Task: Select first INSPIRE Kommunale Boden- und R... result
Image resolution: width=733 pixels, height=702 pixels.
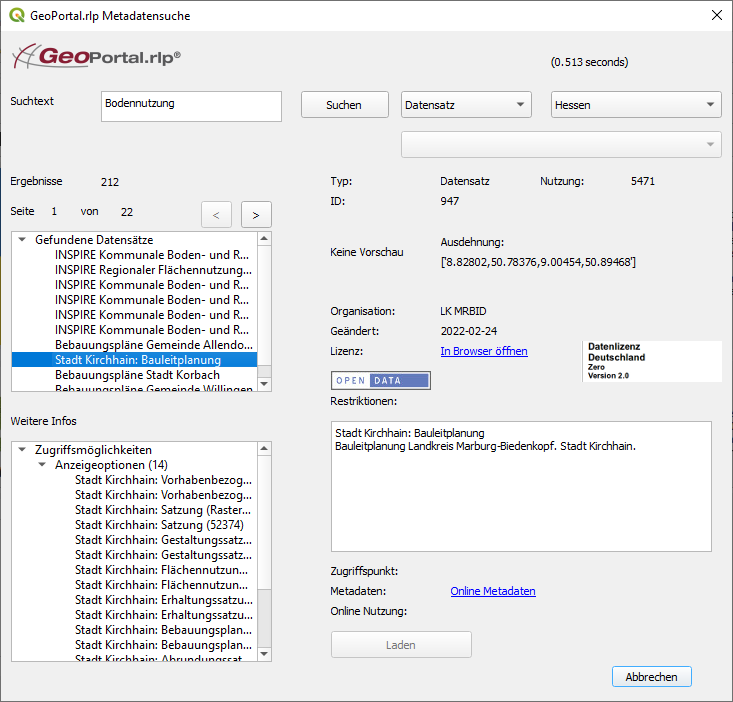Action: point(152,255)
